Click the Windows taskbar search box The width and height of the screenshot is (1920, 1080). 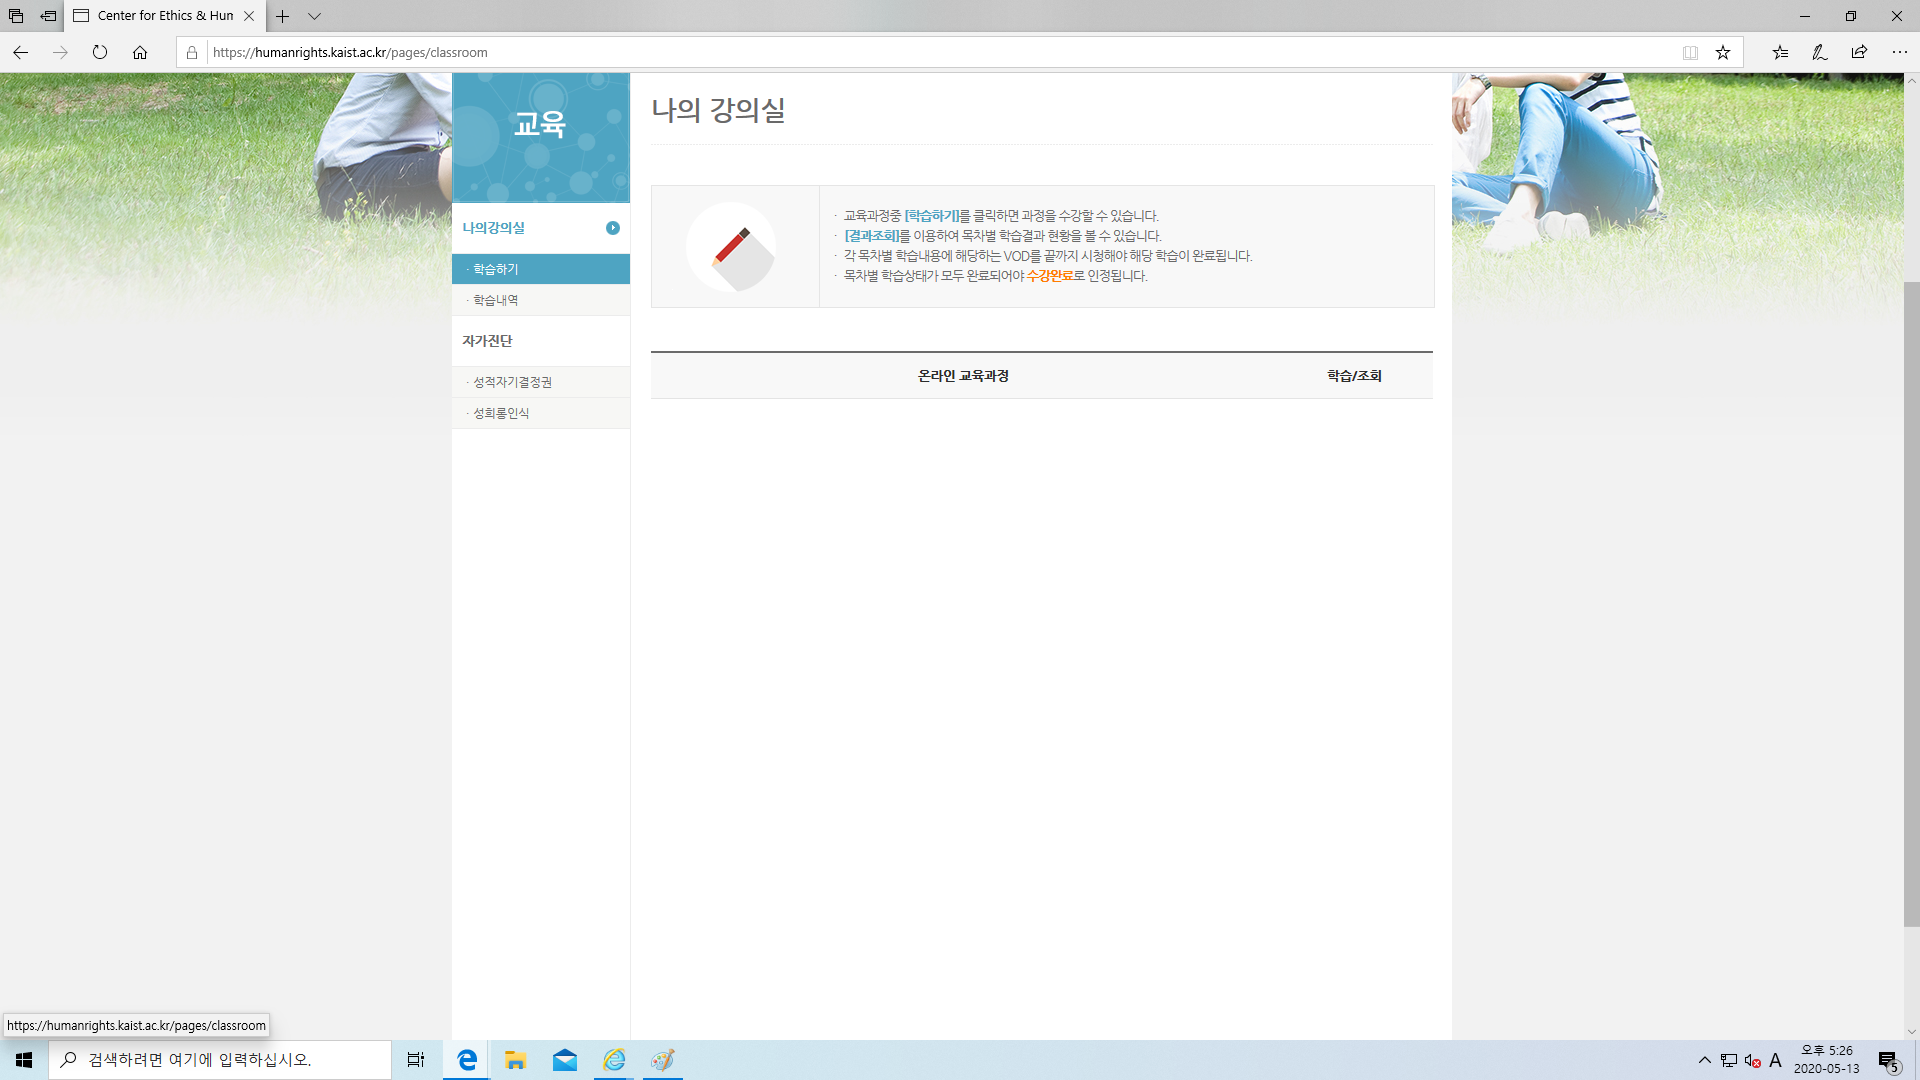220,1060
